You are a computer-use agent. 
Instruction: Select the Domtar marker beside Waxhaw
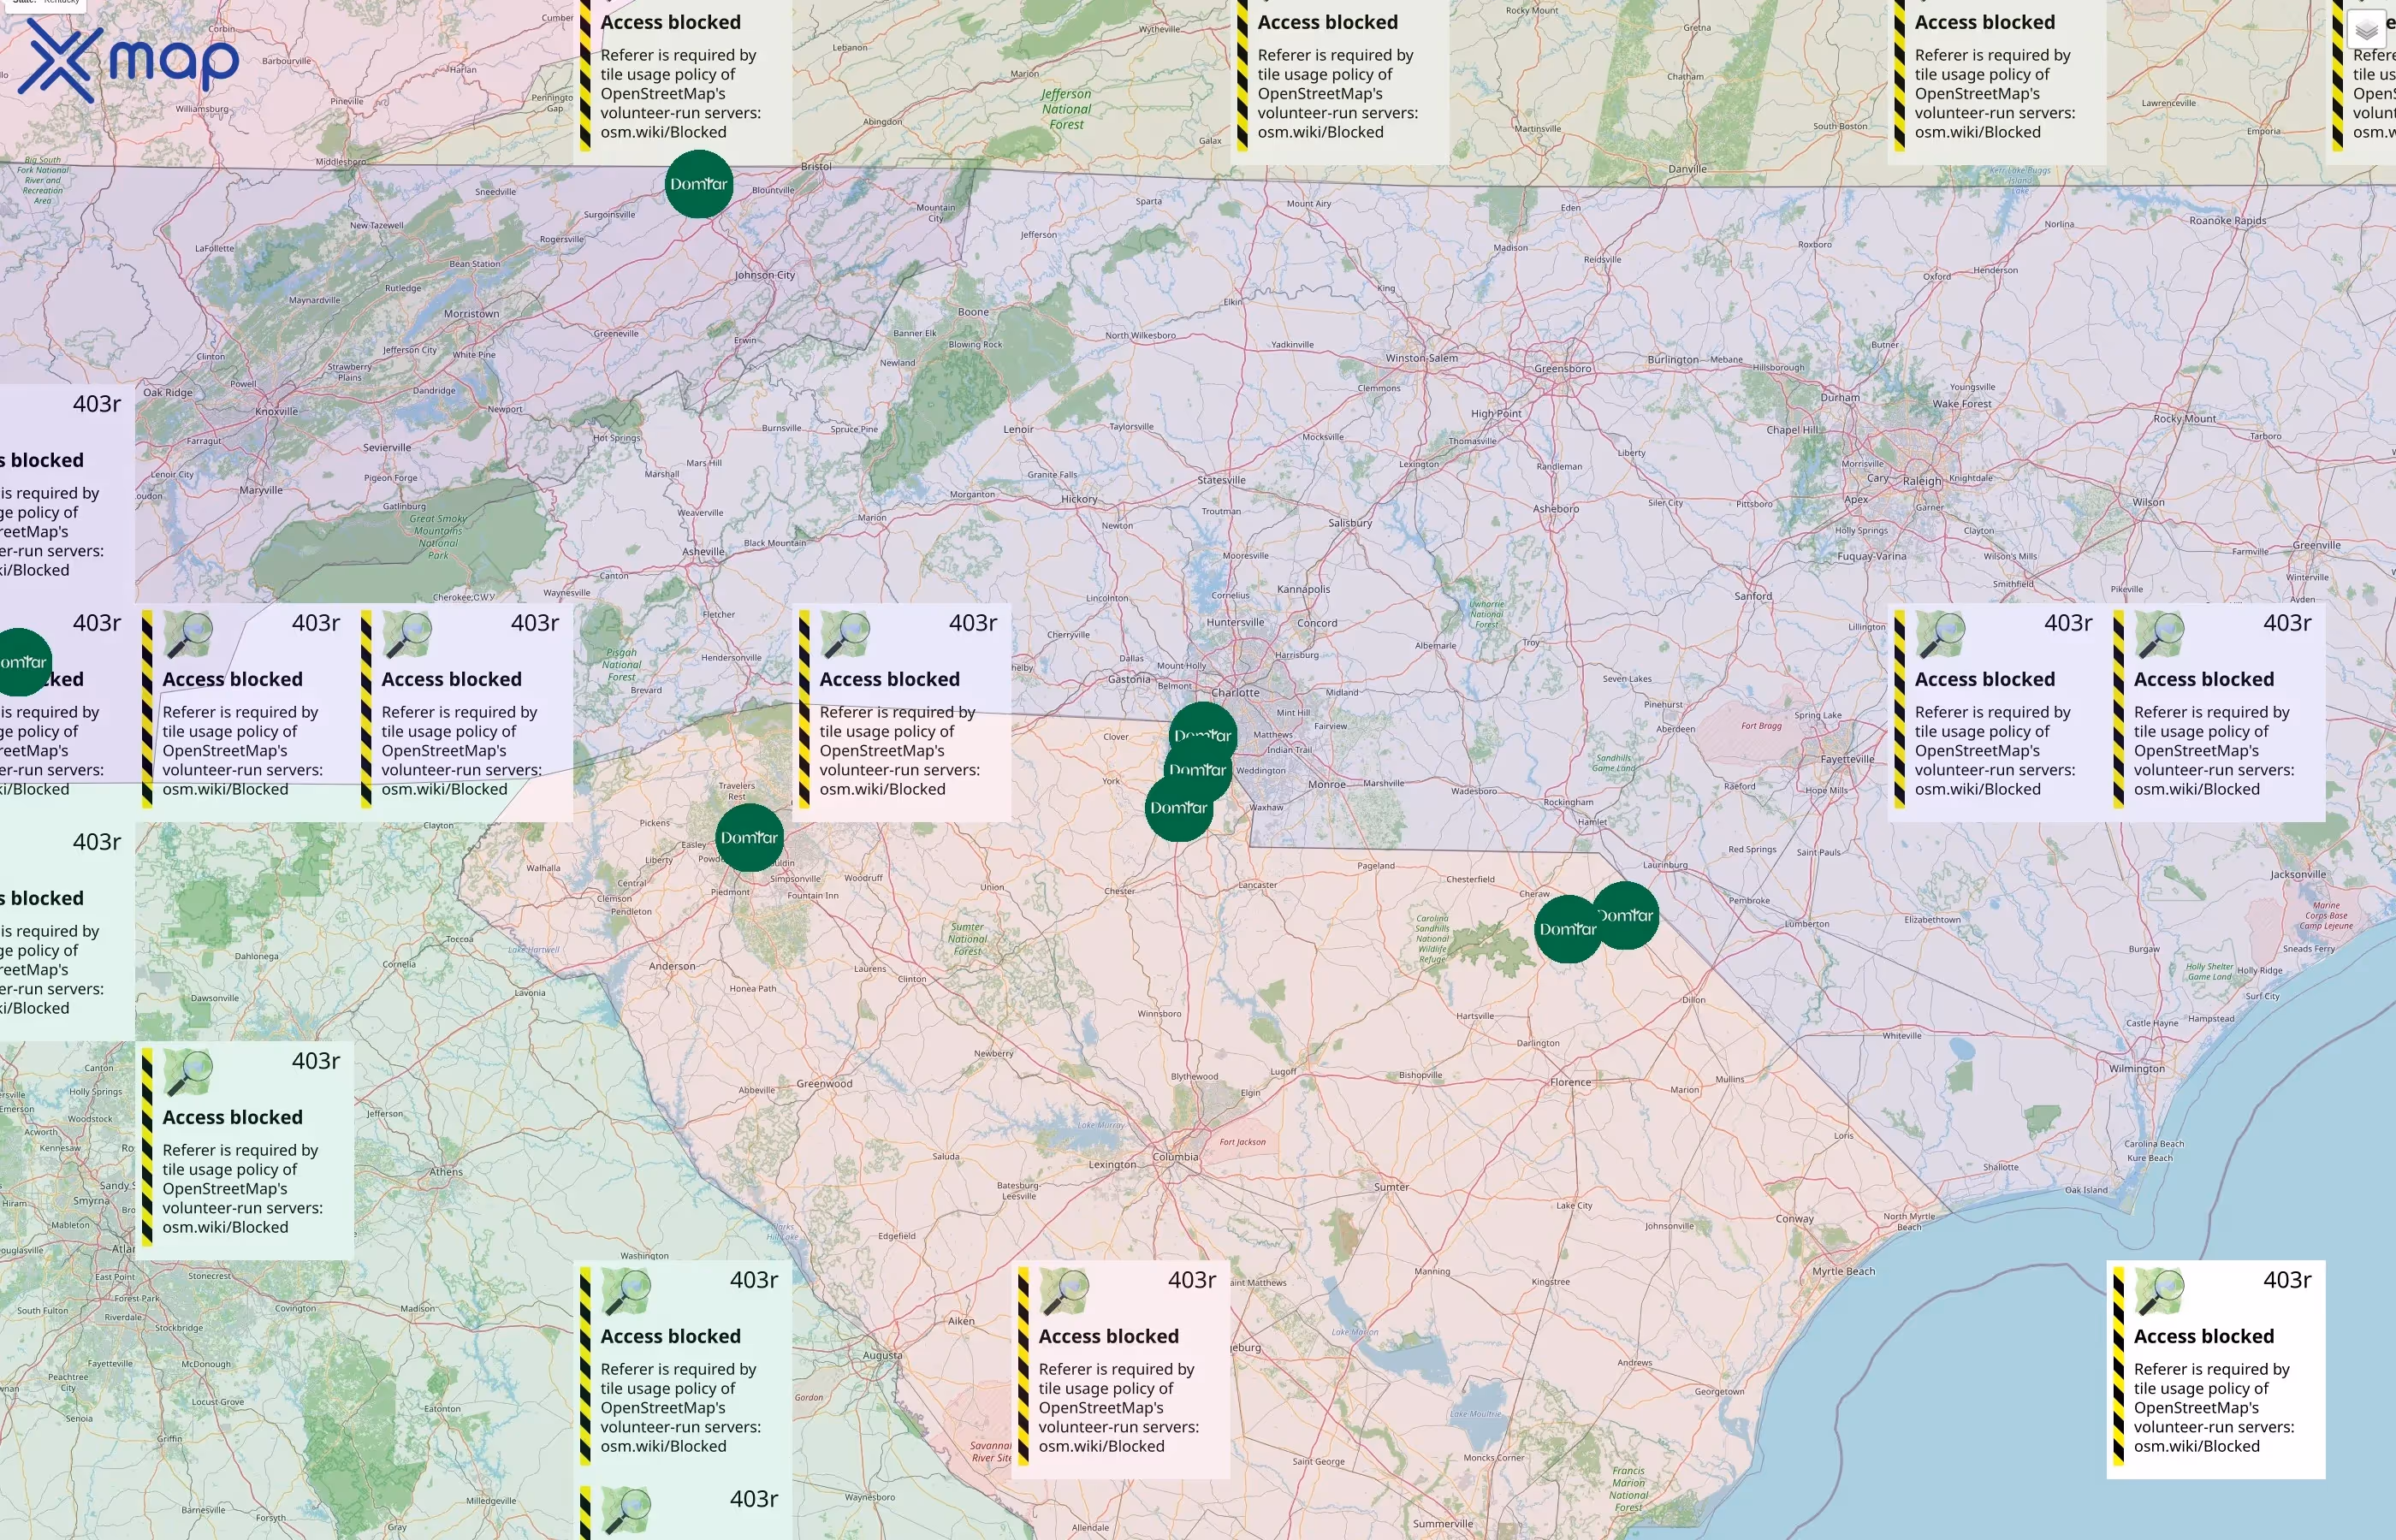(x=1179, y=808)
